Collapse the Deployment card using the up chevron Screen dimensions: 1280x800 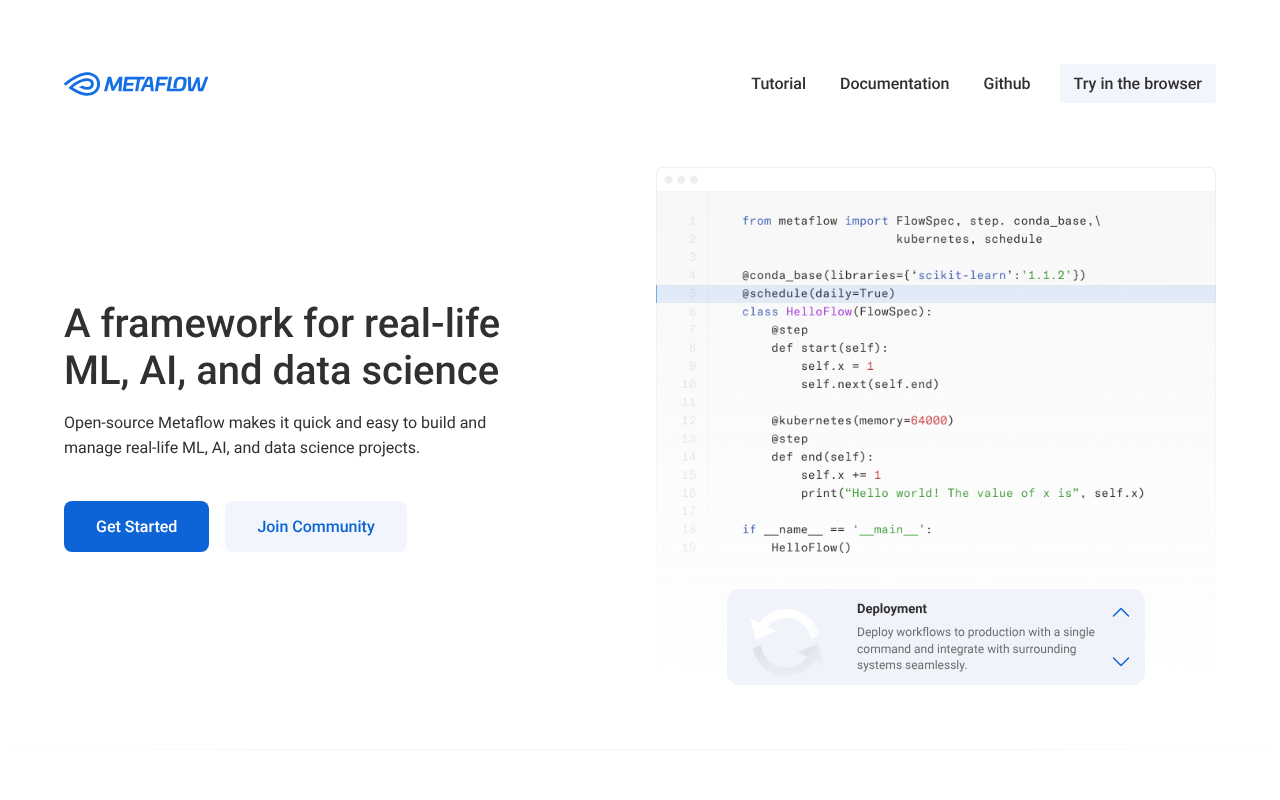click(x=1120, y=612)
